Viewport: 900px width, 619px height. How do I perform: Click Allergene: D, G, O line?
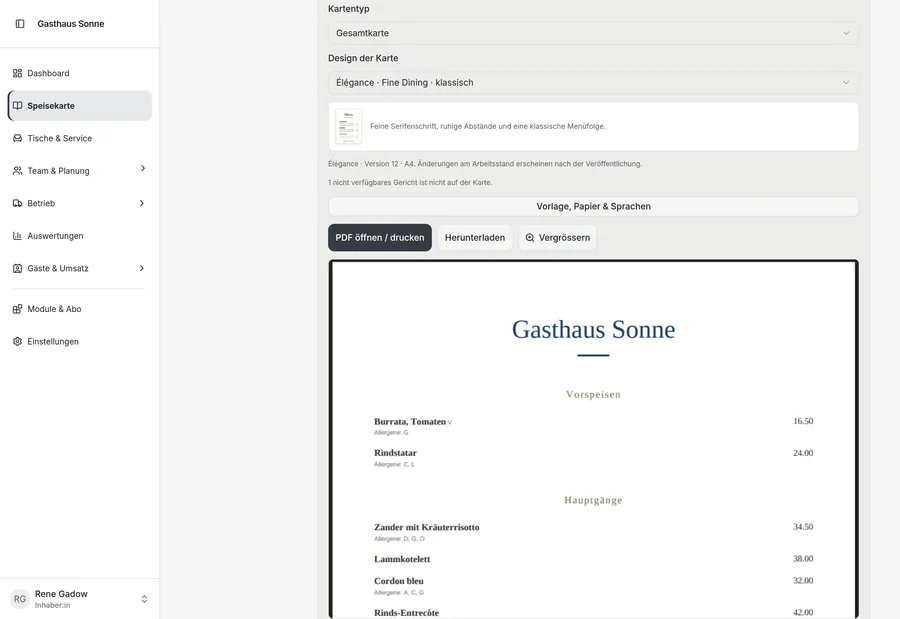coord(399,539)
